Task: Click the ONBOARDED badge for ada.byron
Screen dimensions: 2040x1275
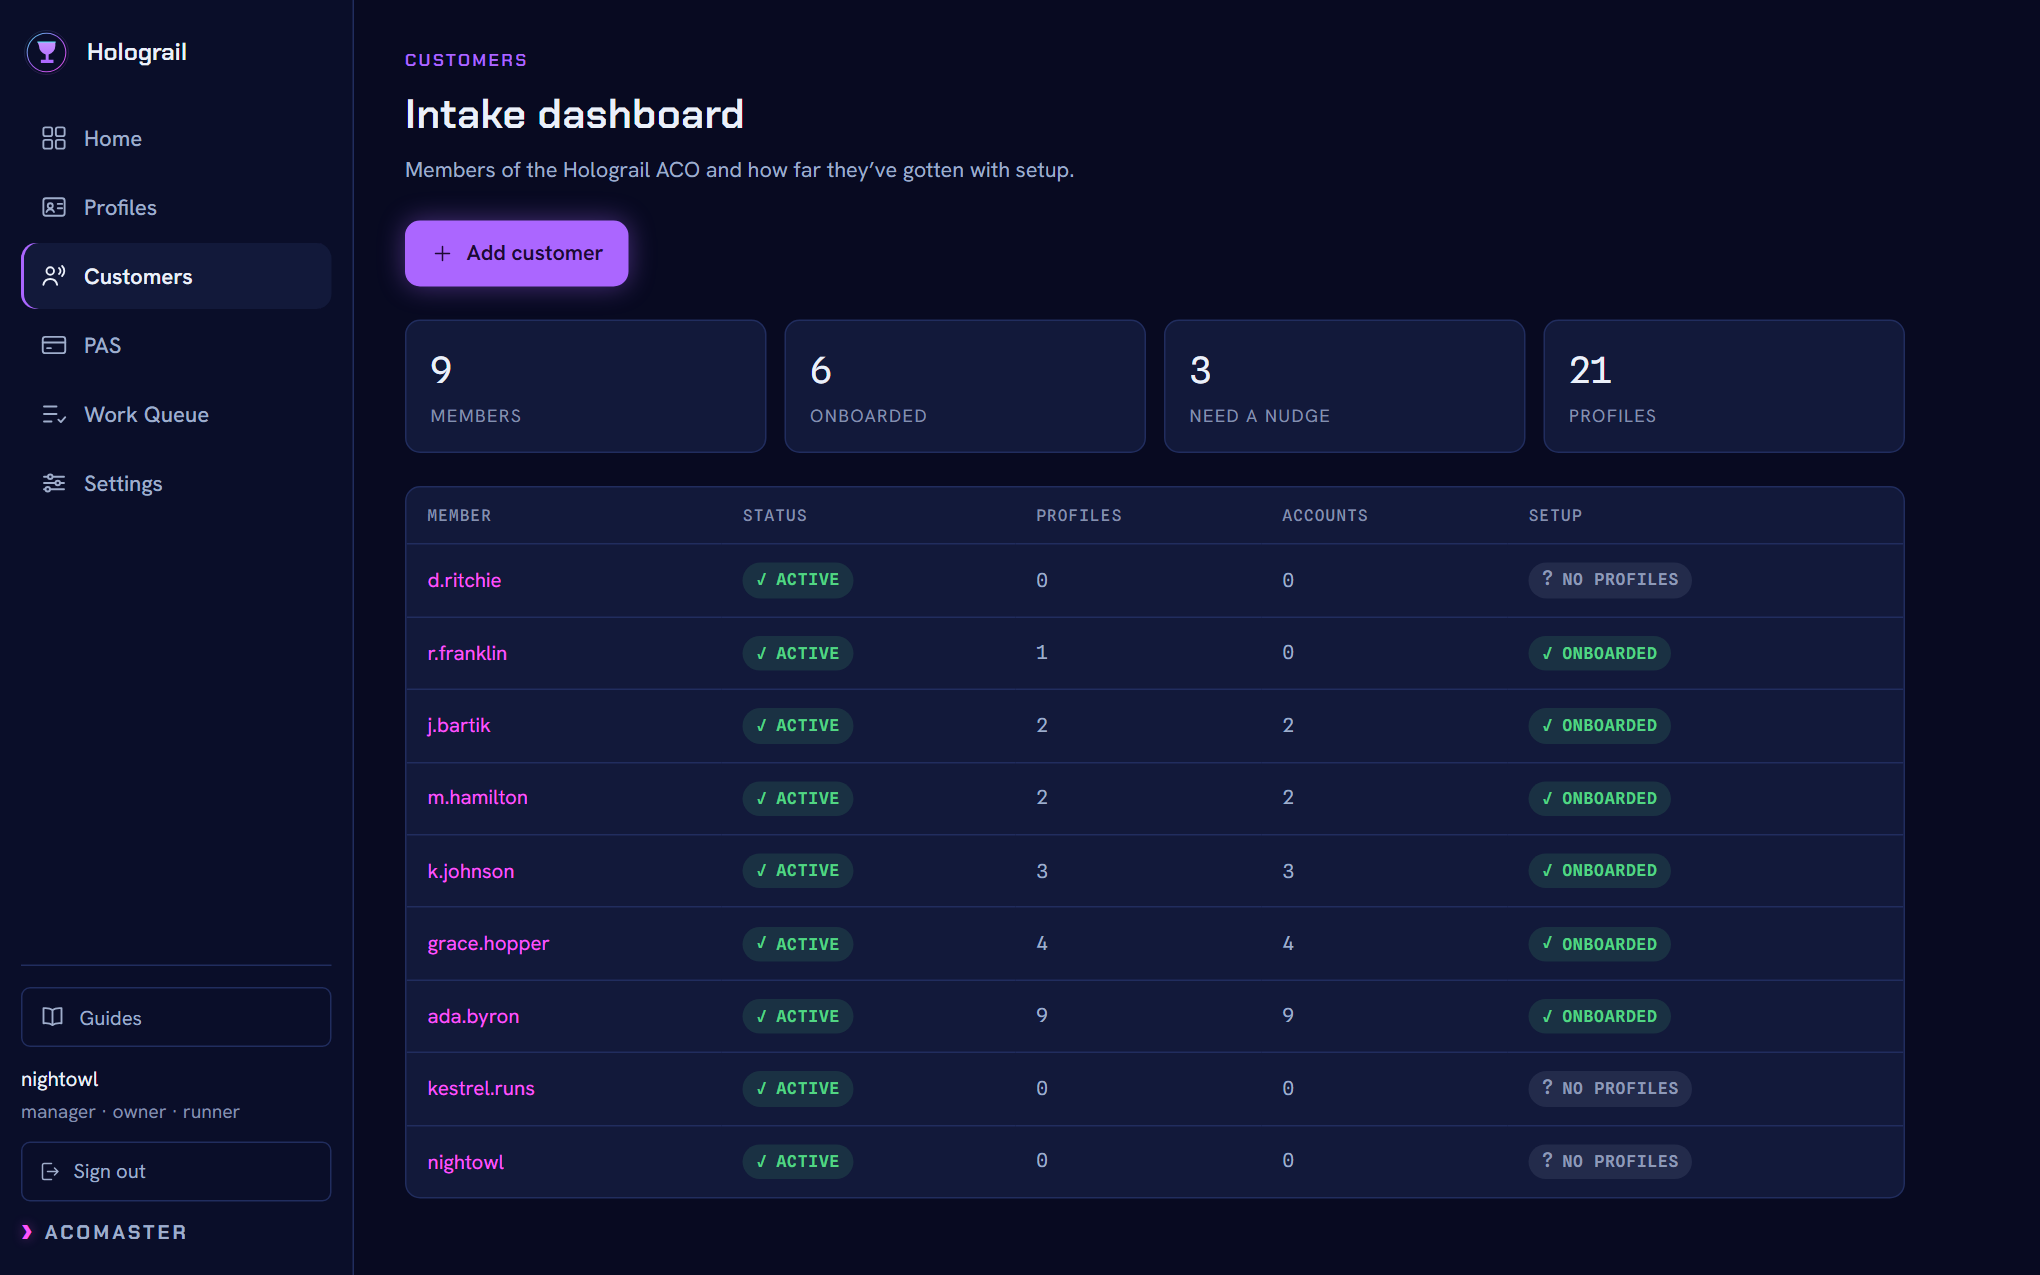Action: [x=1599, y=1016]
